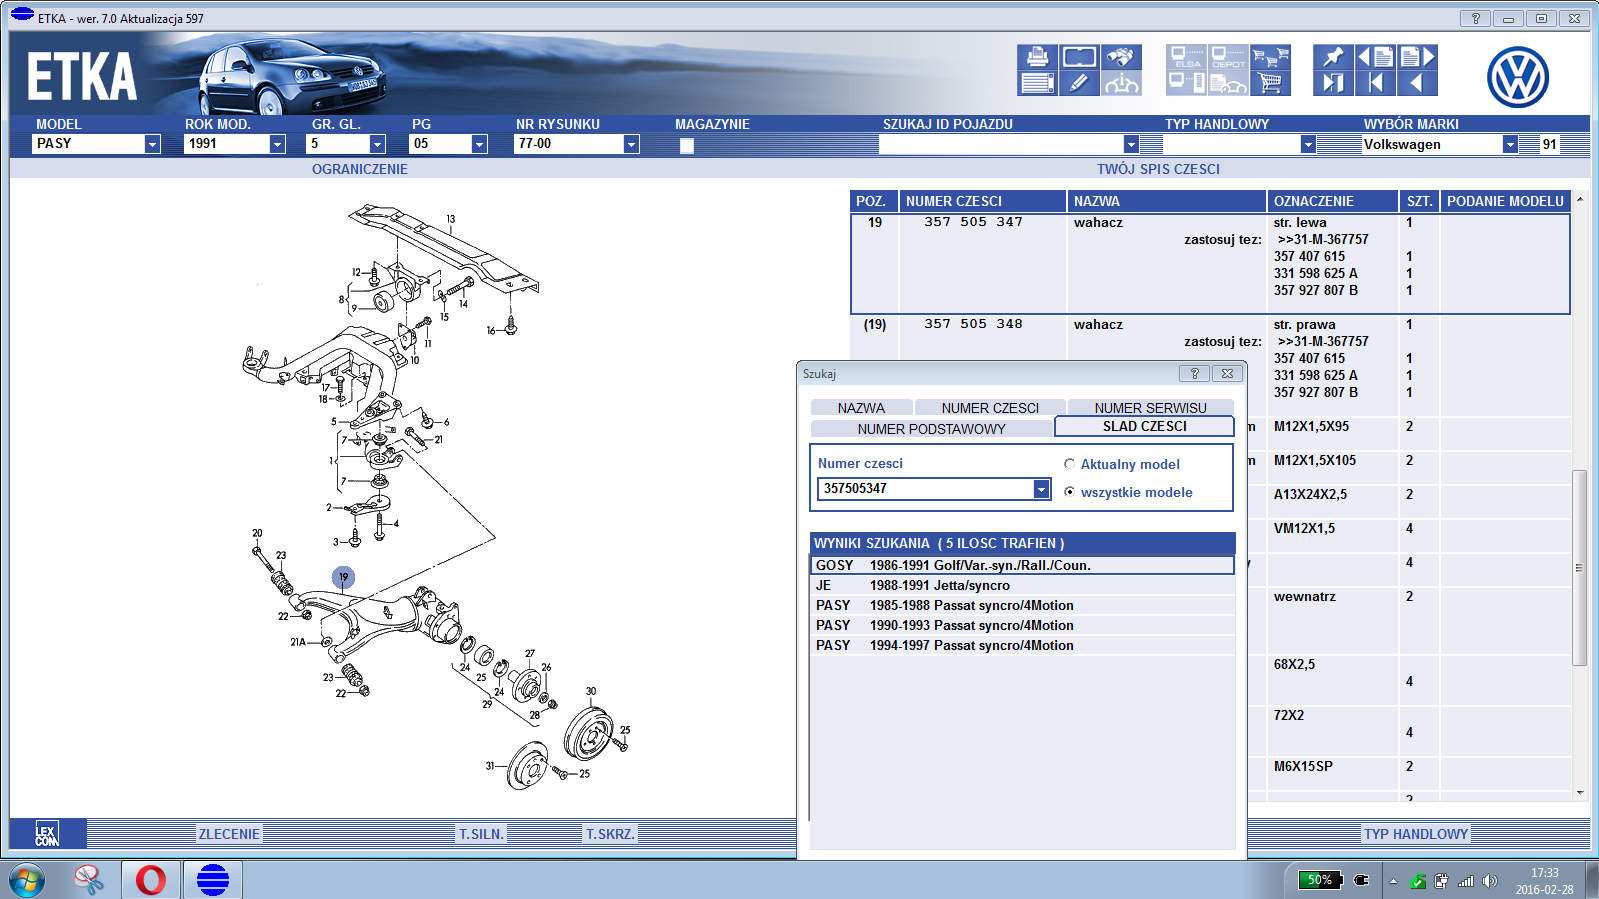This screenshot has width=1599, height=899.
Task: Switch to the NAZWA tab
Action: 861,408
